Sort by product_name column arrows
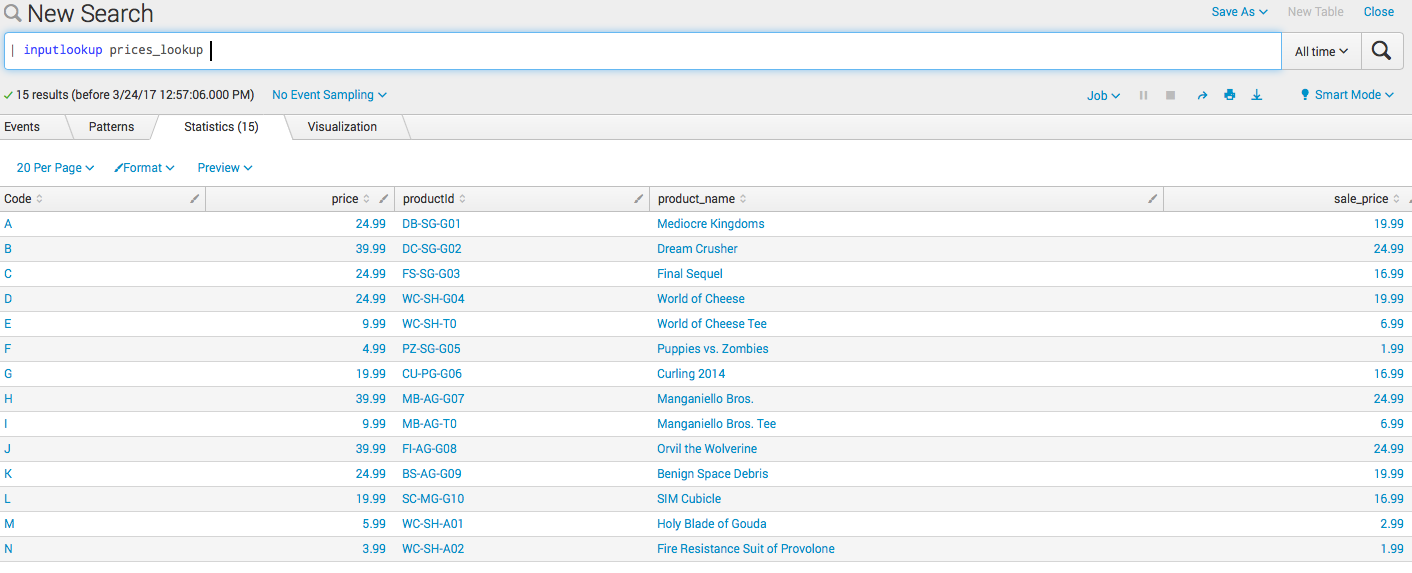Image resolution: width=1412 pixels, height=573 pixels. (x=743, y=199)
